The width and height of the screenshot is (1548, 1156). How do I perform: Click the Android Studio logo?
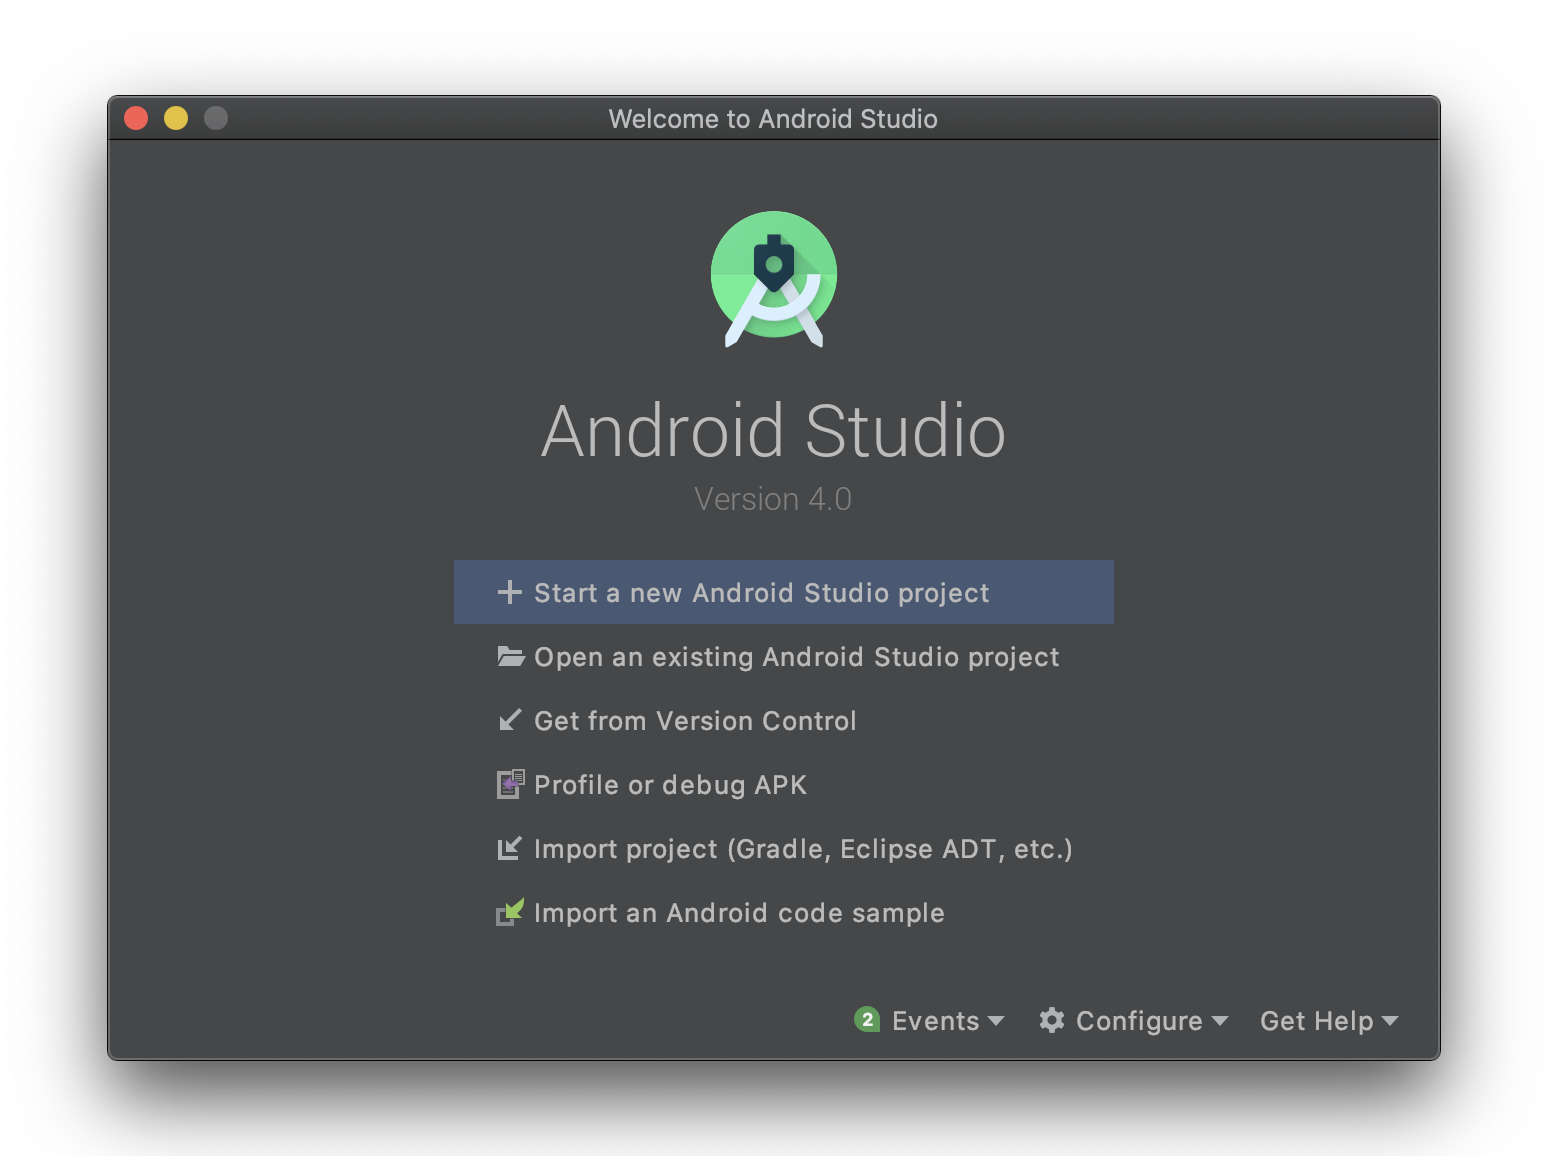tap(774, 279)
